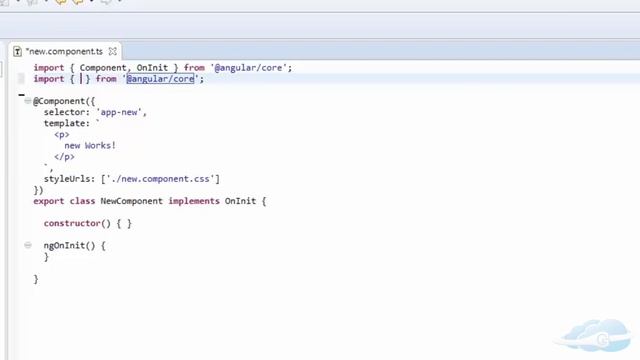Click the opening <p> tag
The image size is (640, 360).
[62, 134]
